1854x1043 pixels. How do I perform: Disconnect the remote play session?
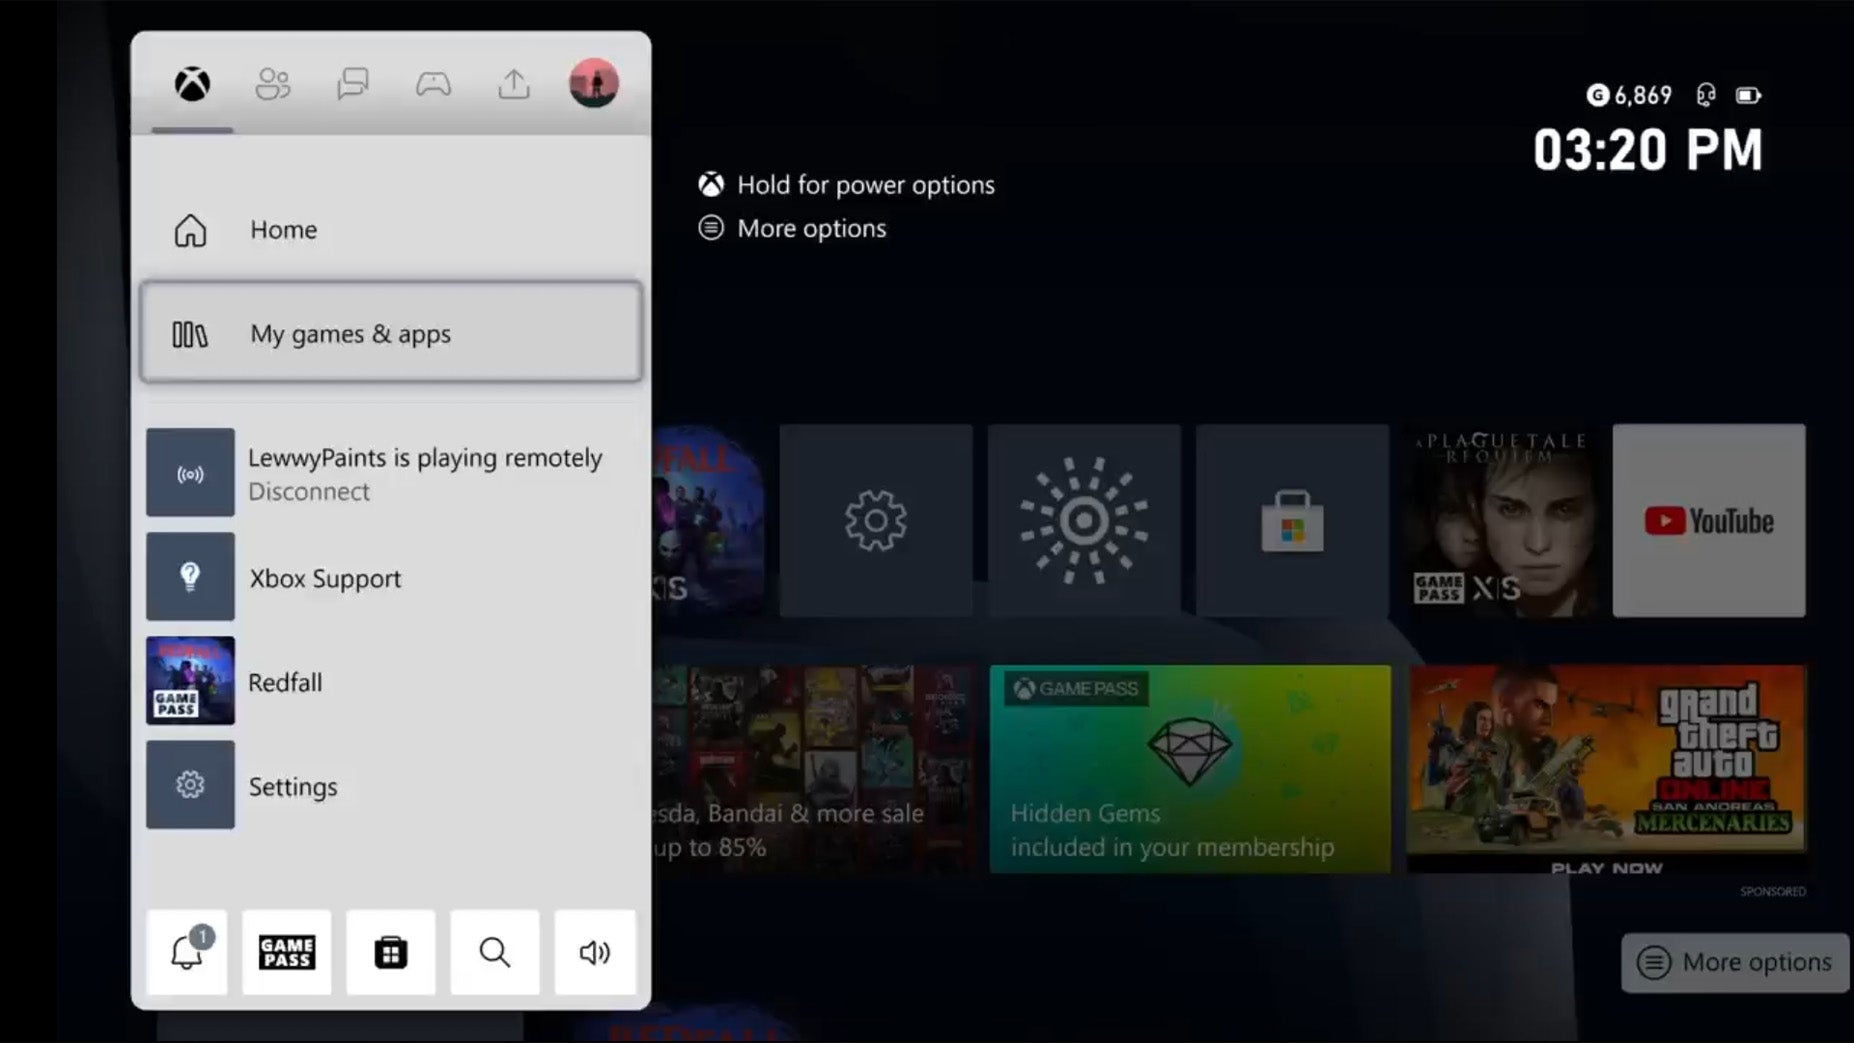[x=309, y=492]
